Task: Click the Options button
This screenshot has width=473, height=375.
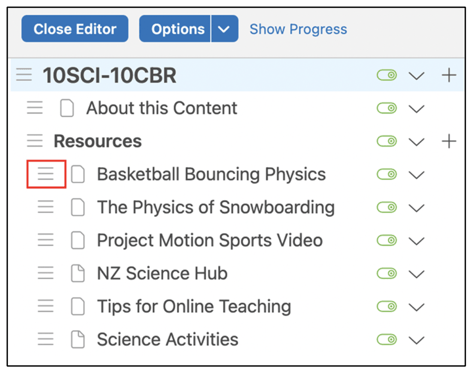Action: coord(175,29)
